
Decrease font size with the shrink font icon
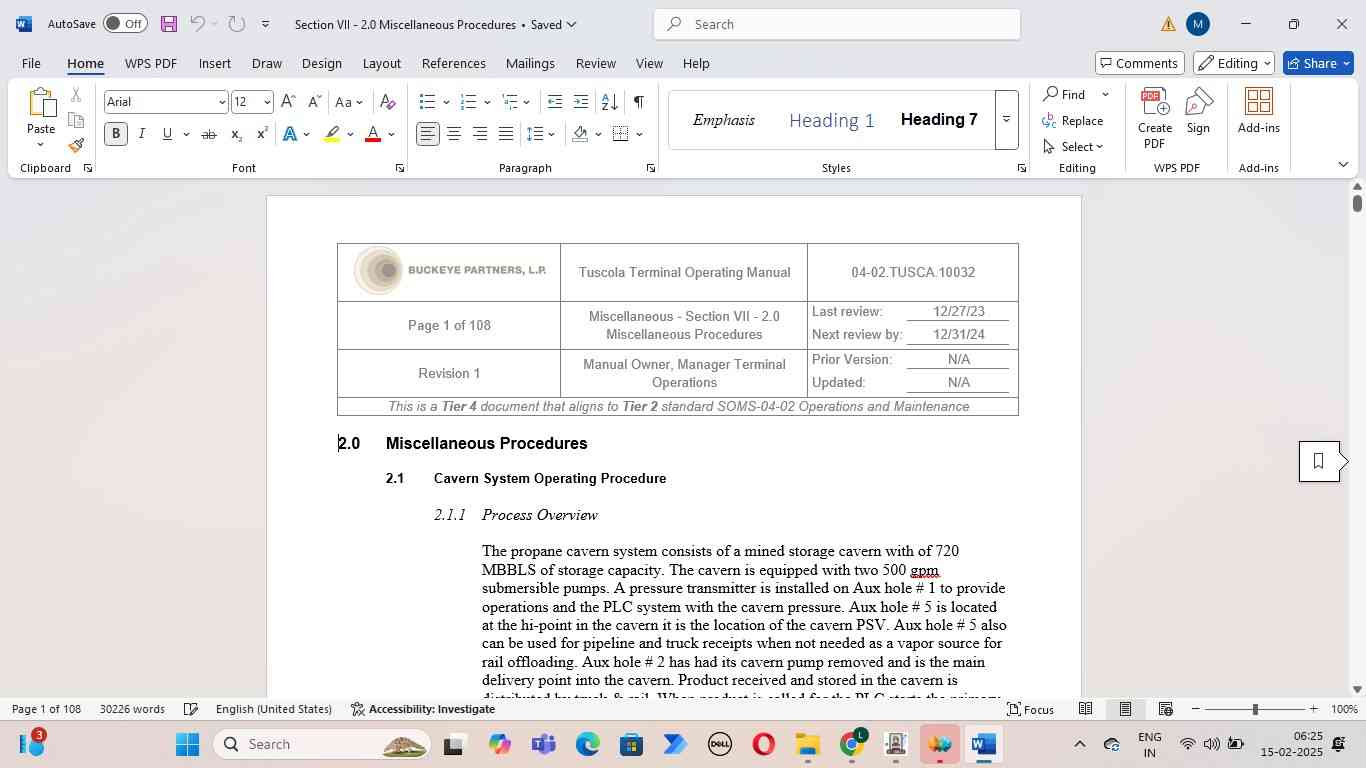(x=314, y=102)
